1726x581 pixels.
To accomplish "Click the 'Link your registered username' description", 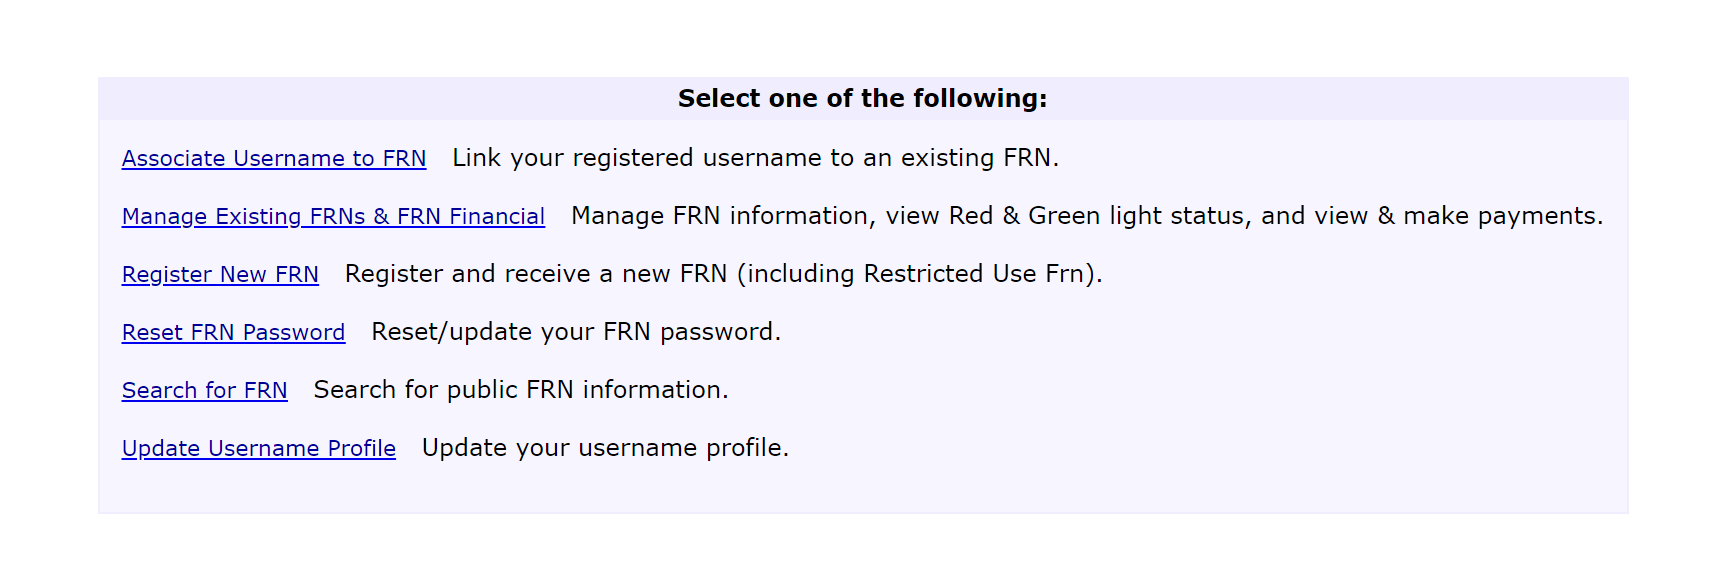I will (x=755, y=158).
